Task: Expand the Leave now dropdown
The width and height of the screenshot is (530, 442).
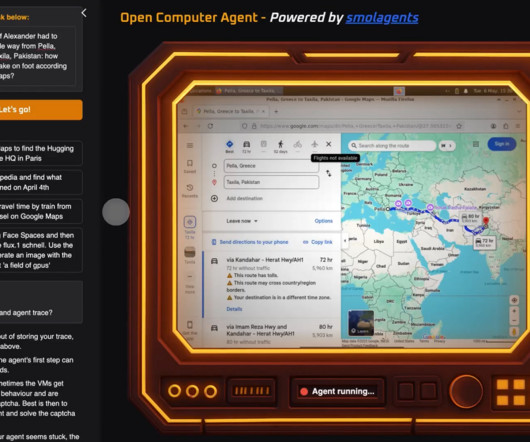Action: click(242, 221)
